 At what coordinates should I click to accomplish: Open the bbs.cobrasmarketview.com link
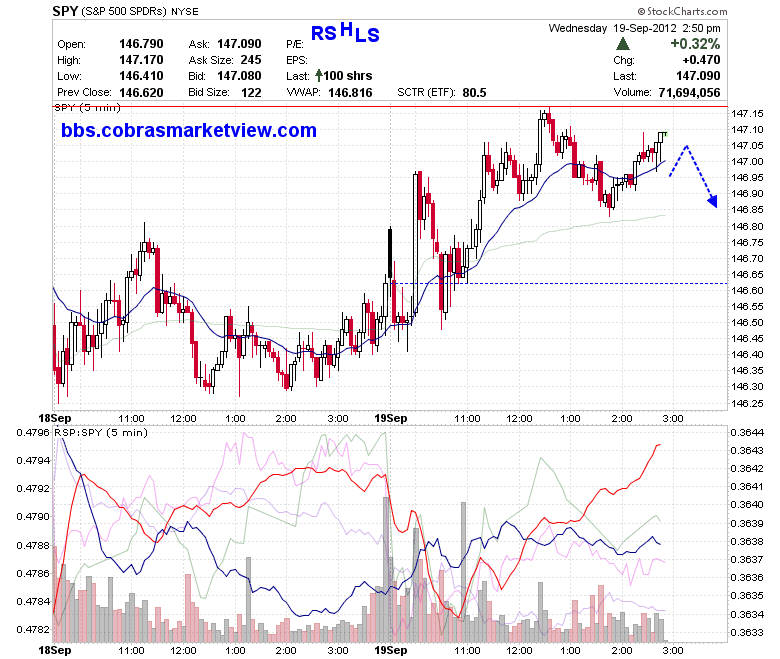coord(189,130)
